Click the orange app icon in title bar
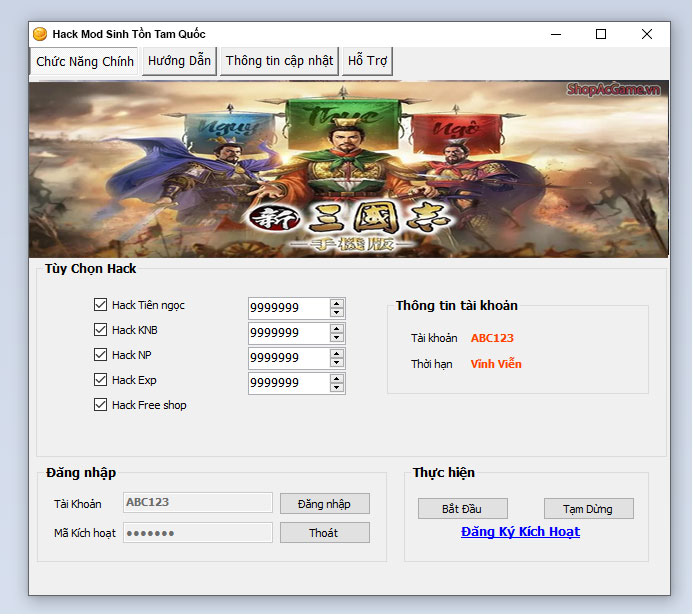This screenshot has width=693, height=616. pos(40,34)
